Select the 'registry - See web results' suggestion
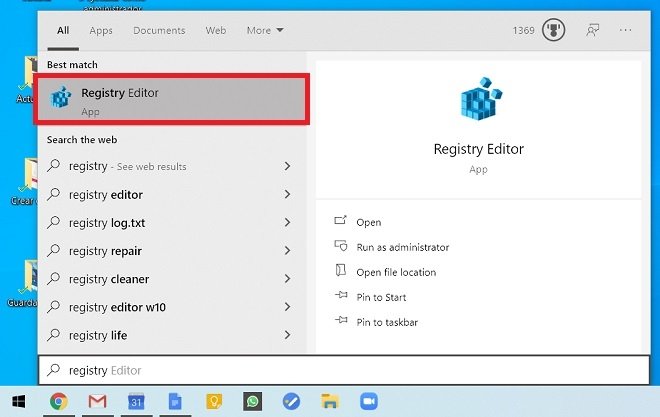 [x=171, y=166]
